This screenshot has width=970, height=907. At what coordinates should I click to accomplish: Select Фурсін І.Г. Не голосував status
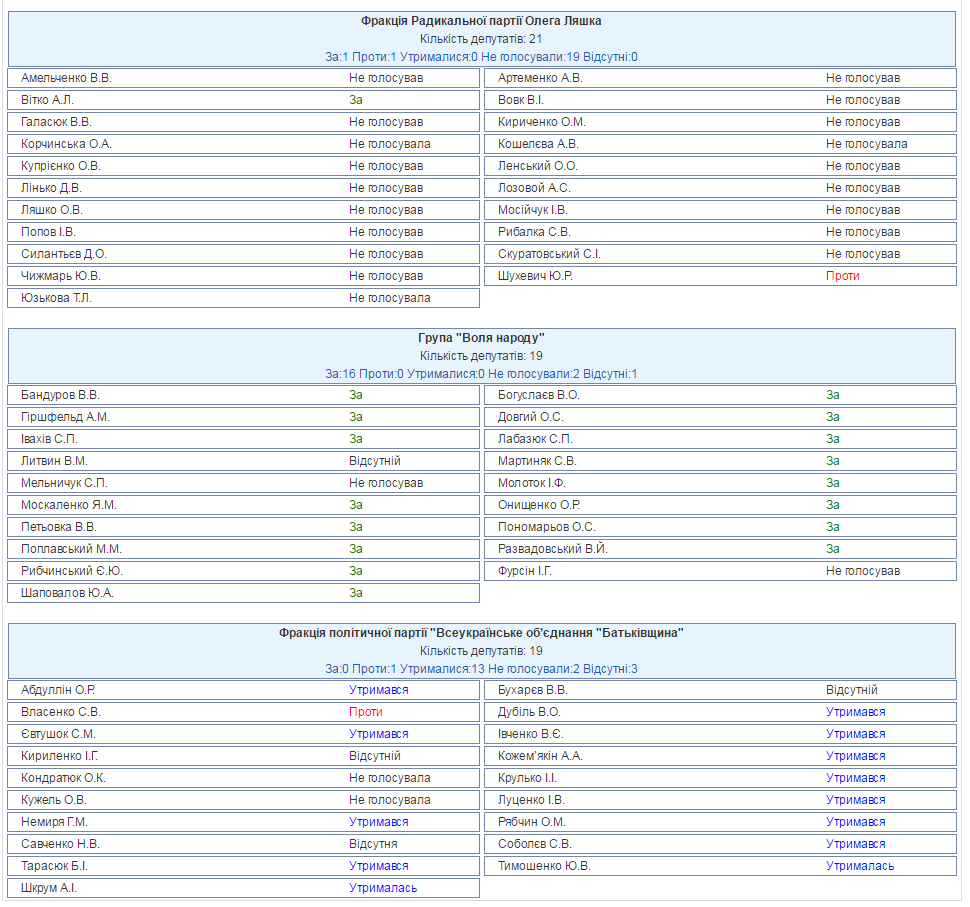click(863, 571)
